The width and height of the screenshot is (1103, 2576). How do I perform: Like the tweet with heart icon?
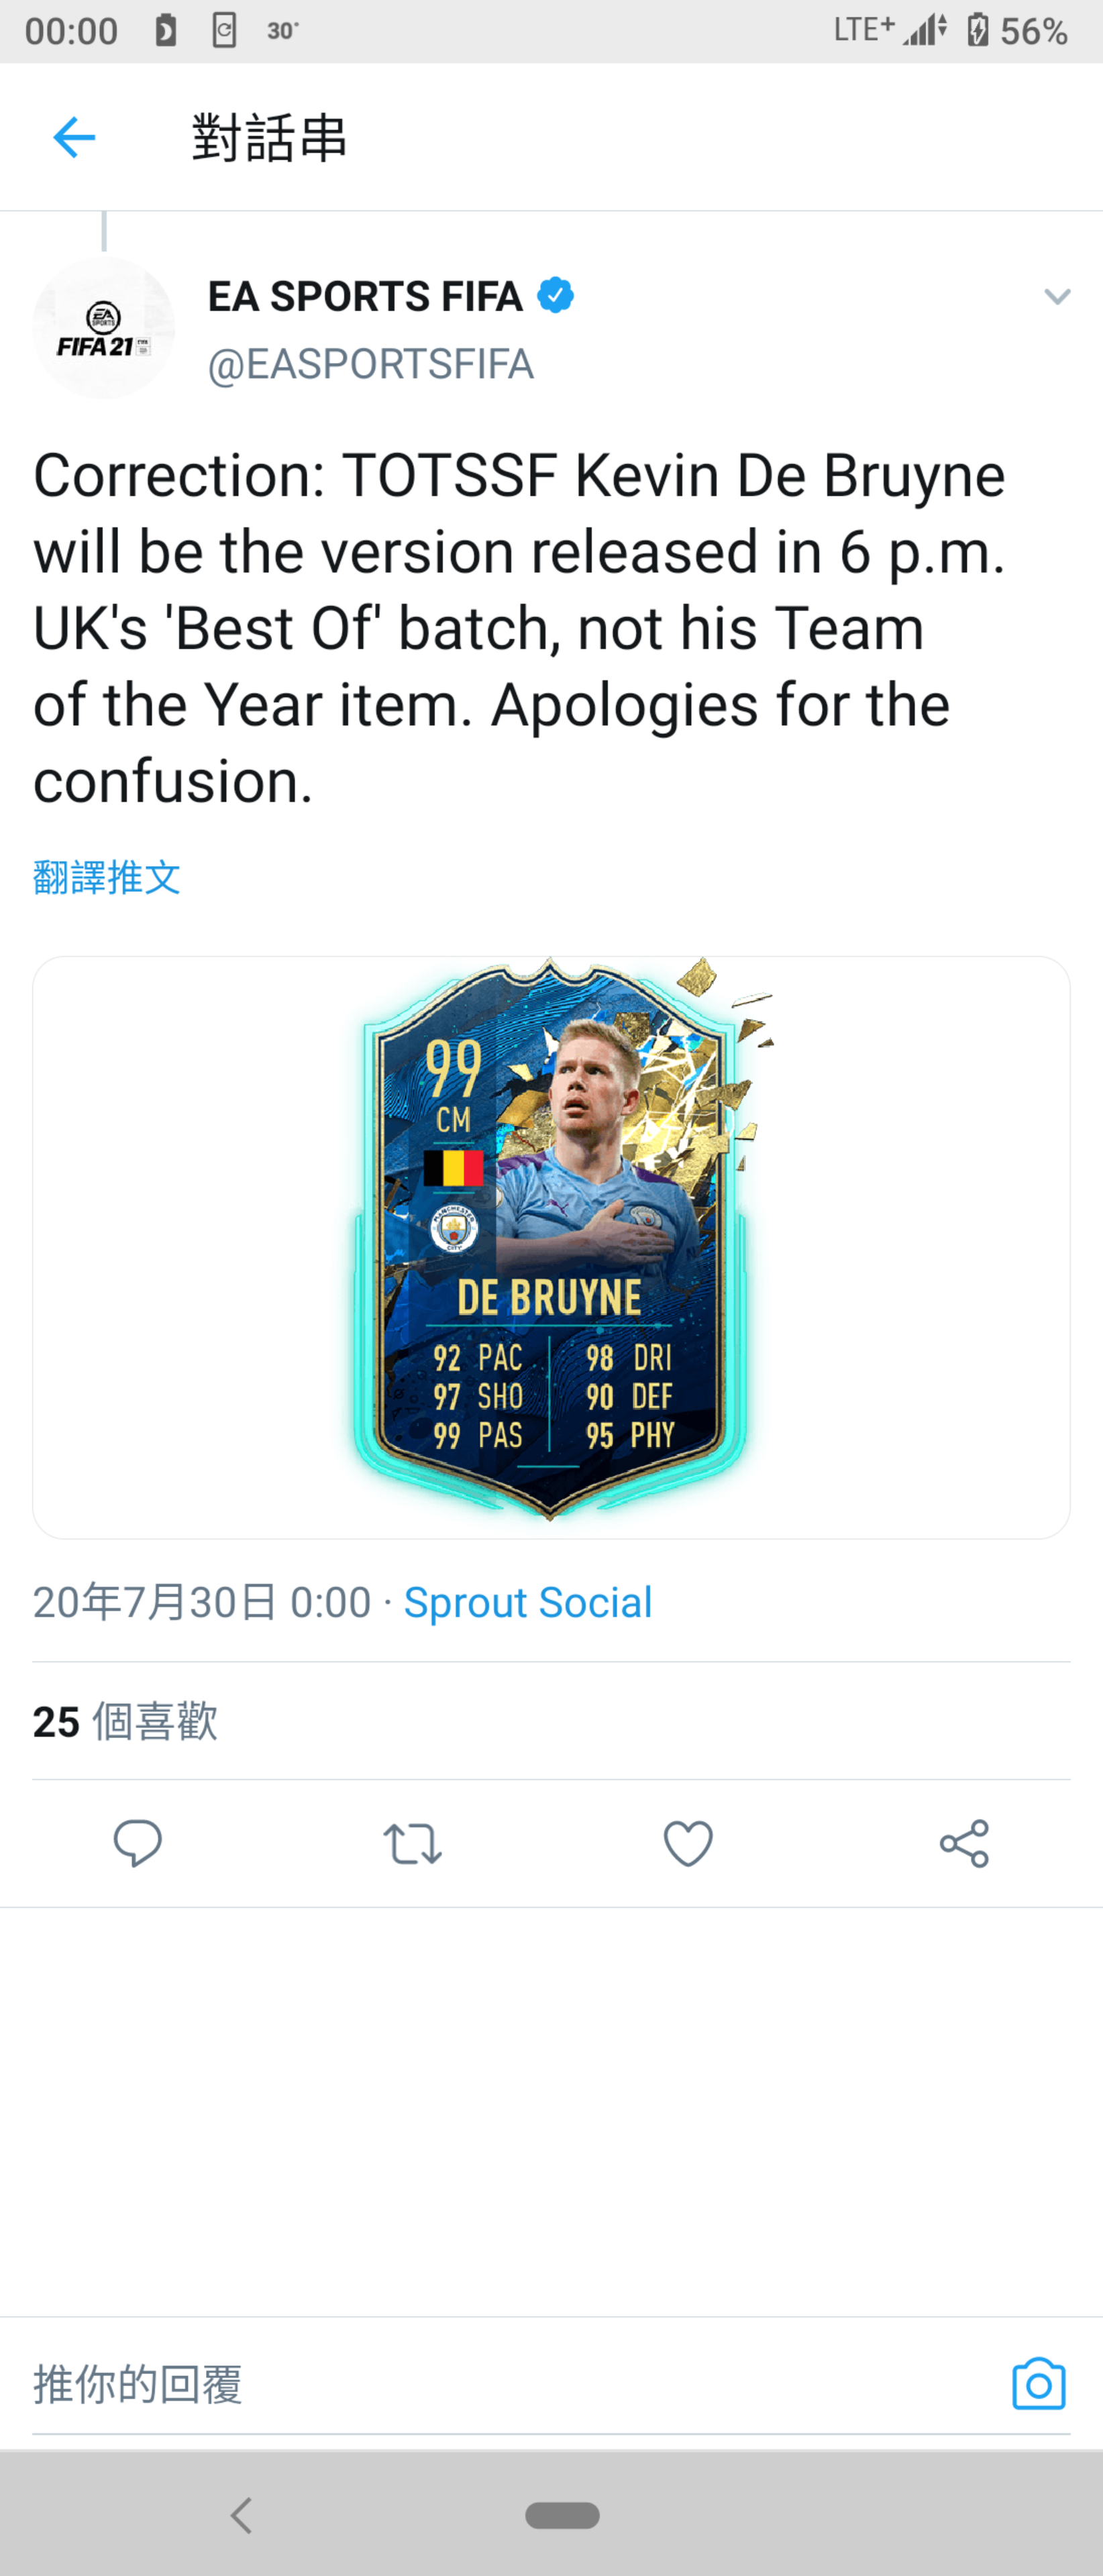[x=688, y=1843]
